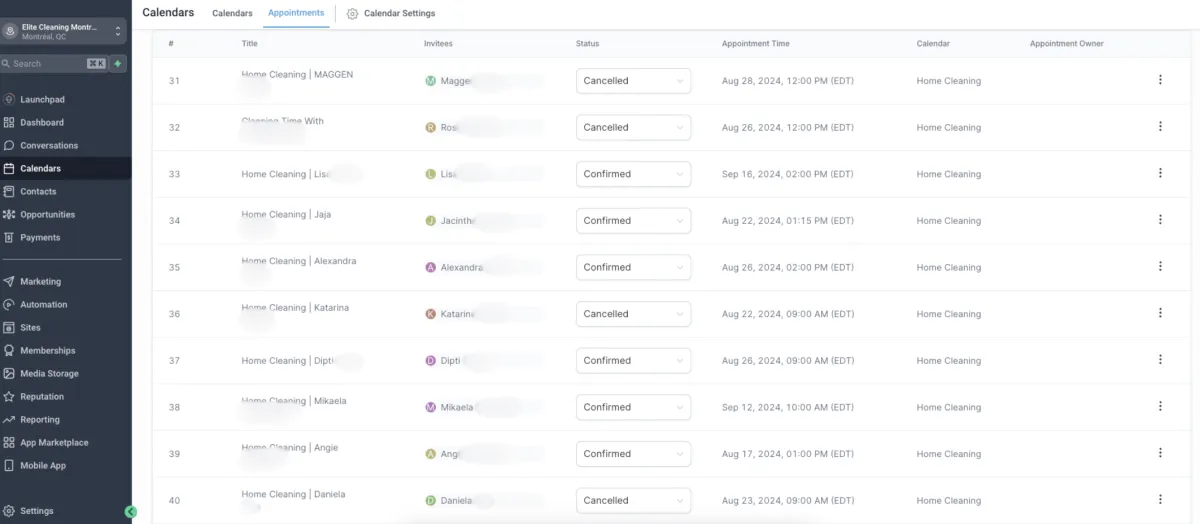The image size is (1200, 524).
Task: Click the Title column header
Action: 250,43
